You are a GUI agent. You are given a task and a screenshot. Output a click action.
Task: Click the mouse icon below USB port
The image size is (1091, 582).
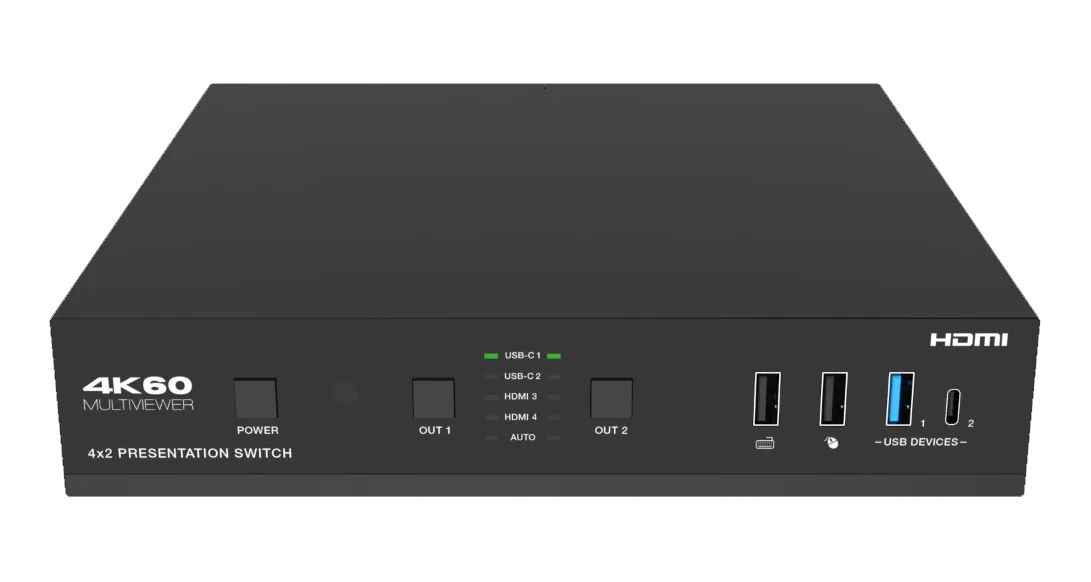831,443
